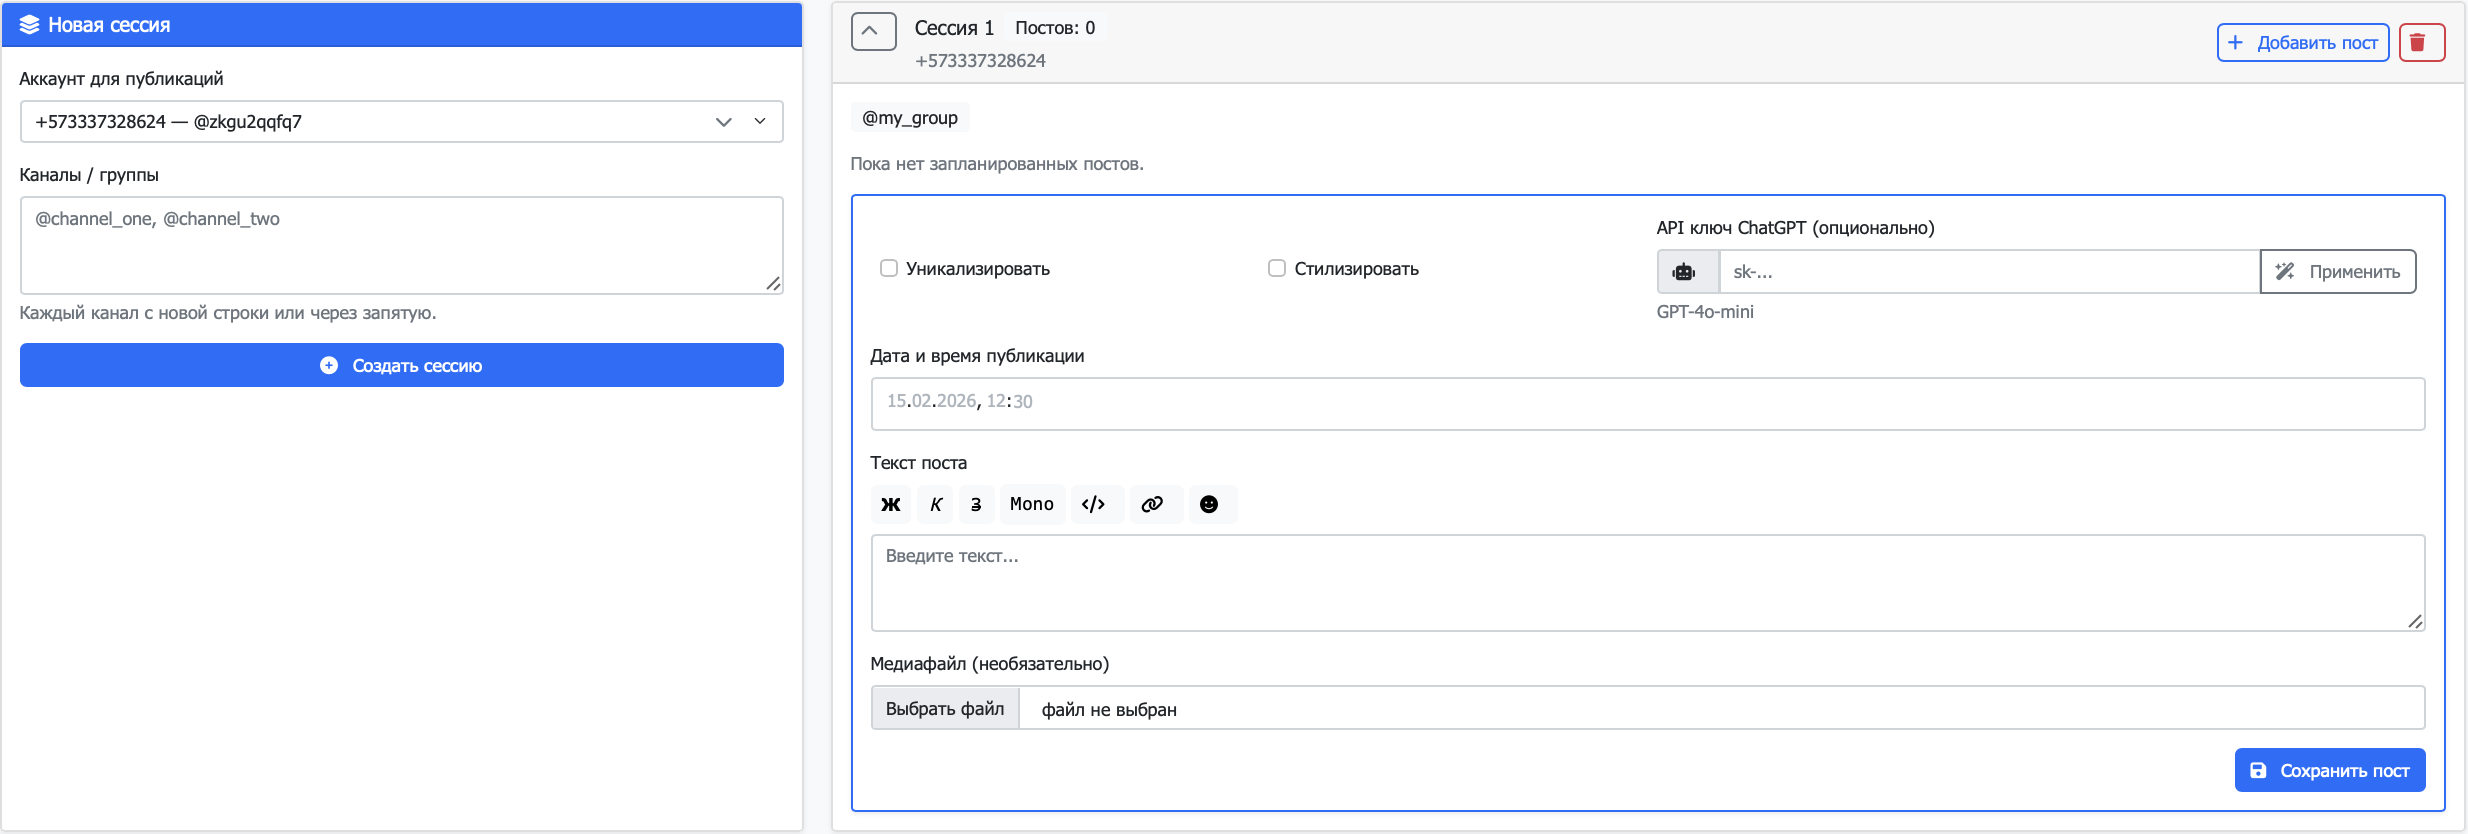This screenshot has height=834, width=2468.
Task: Click the bold Ж formatting button
Action: pyautogui.click(x=890, y=504)
